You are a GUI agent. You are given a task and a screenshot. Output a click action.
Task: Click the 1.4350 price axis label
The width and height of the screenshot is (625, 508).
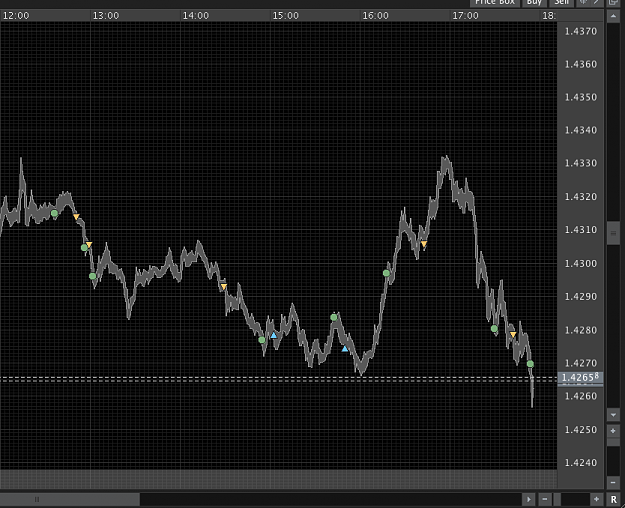tap(581, 97)
